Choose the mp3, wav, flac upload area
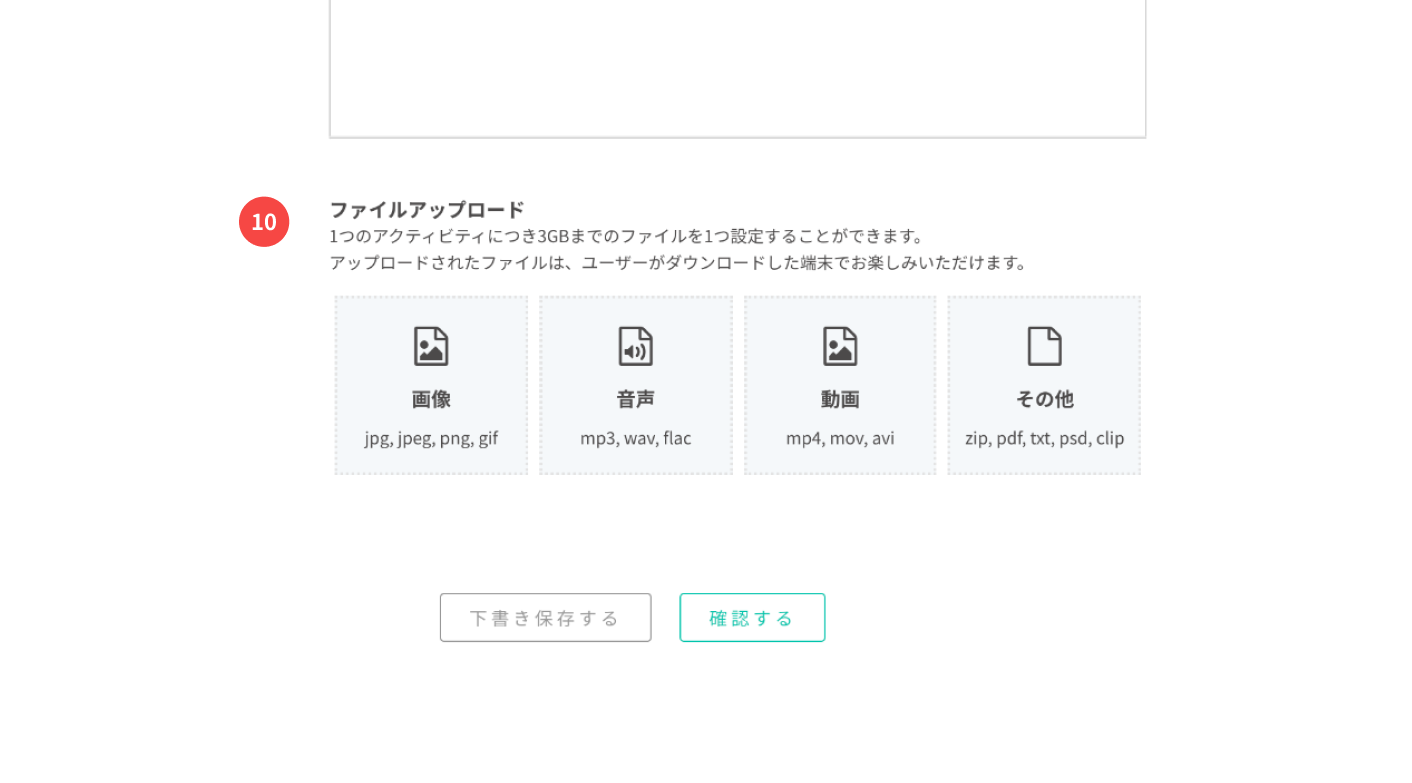The width and height of the screenshot is (1412, 783). (x=635, y=438)
